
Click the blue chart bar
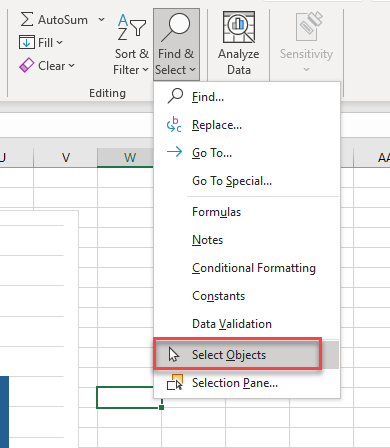4,412
